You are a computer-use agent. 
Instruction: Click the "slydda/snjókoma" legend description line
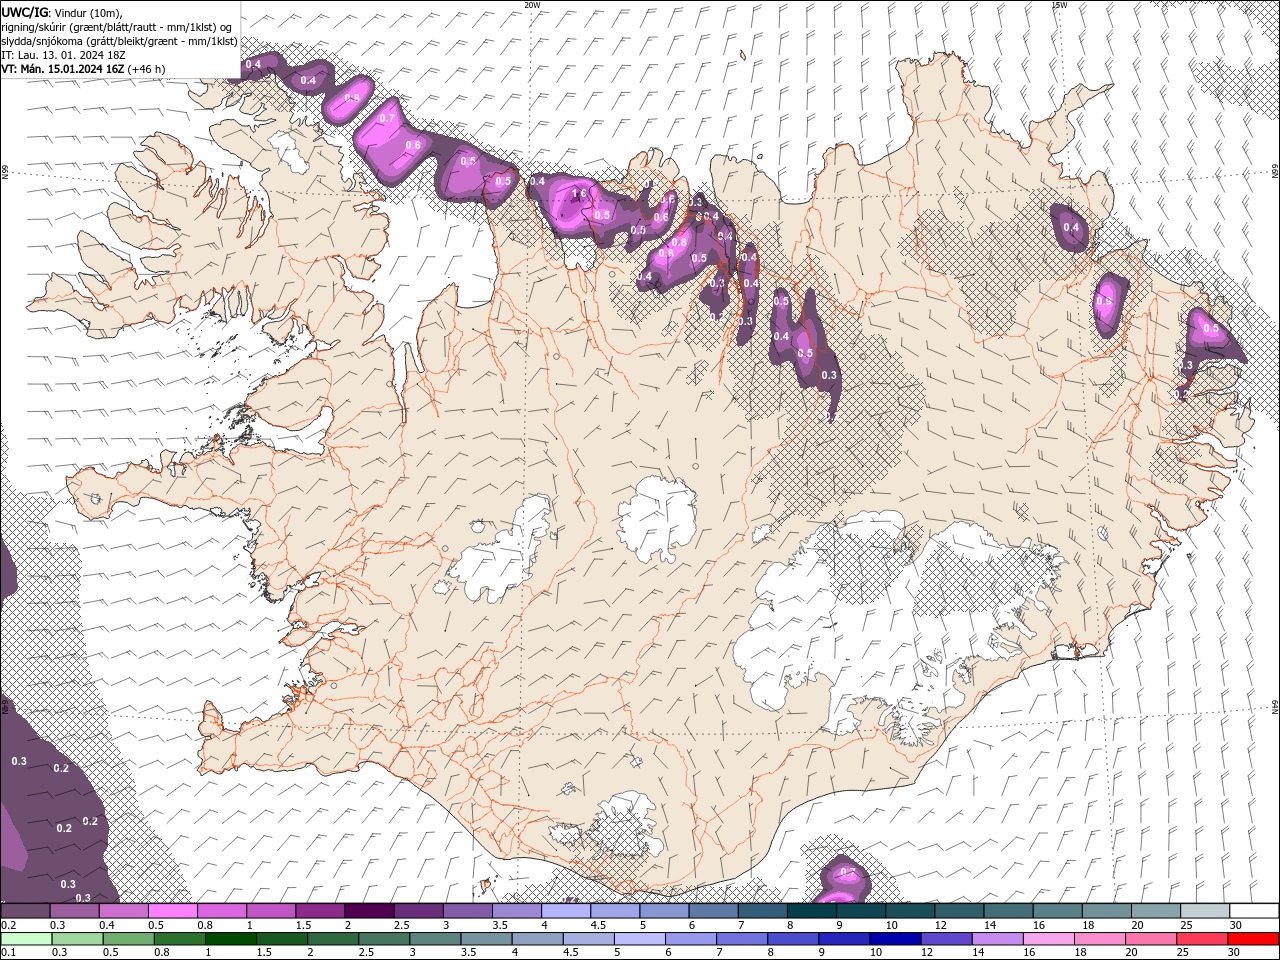coord(119,40)
